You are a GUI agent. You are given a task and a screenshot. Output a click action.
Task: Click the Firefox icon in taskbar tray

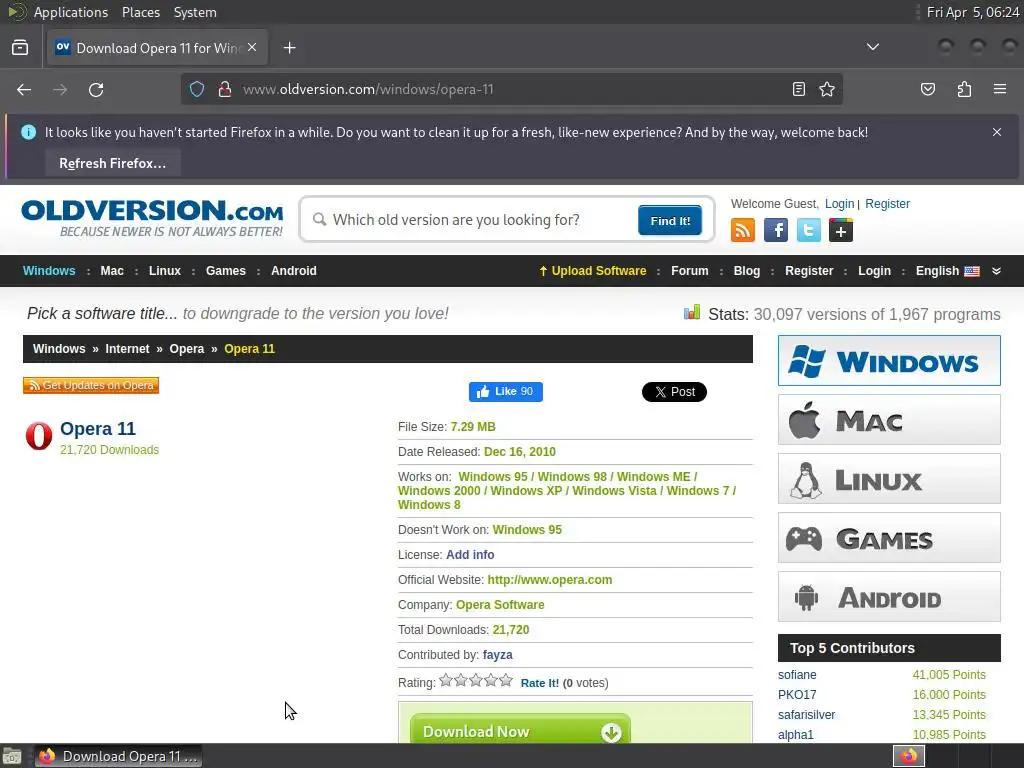tap(908, 756)
